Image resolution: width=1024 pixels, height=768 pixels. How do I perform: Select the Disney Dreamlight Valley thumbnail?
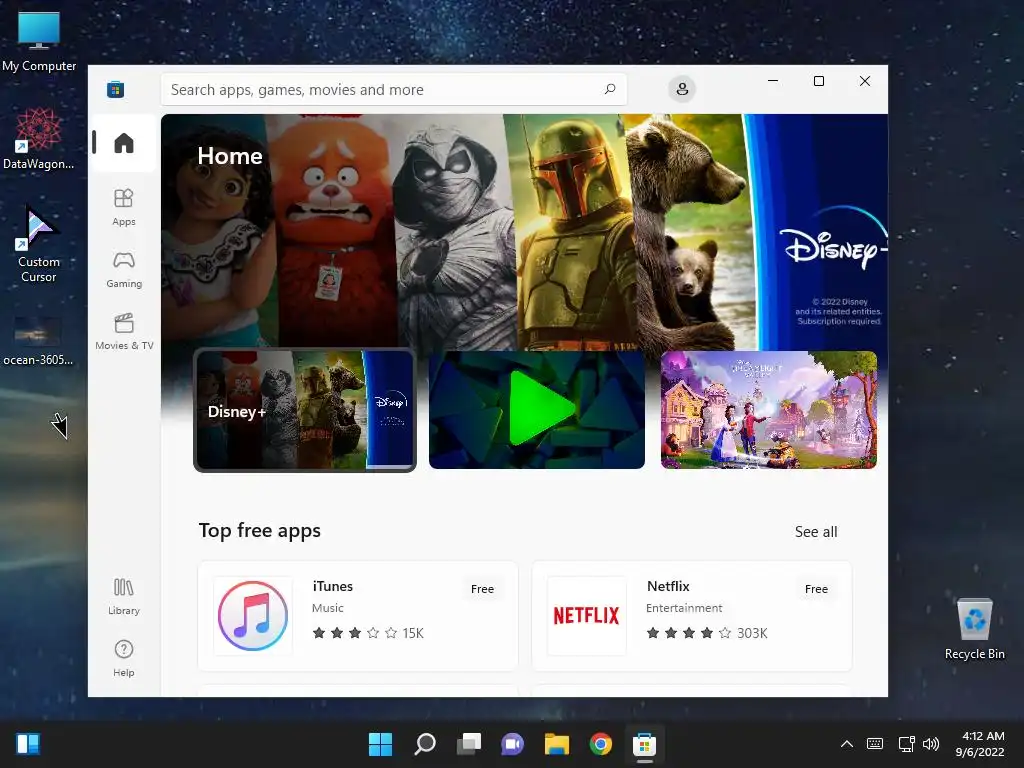(769, 410)
